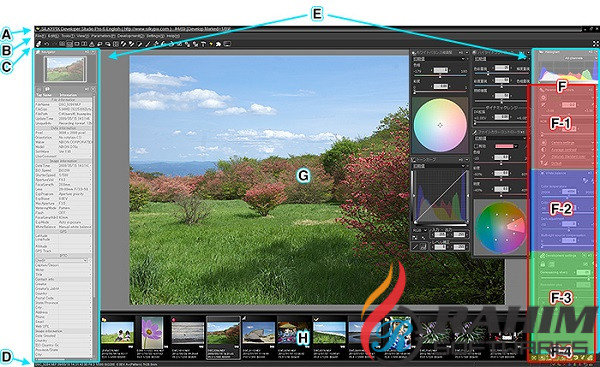Click the hue value field in white balance panel
This screenshot has height=367, width=600.
coord(441,70)
